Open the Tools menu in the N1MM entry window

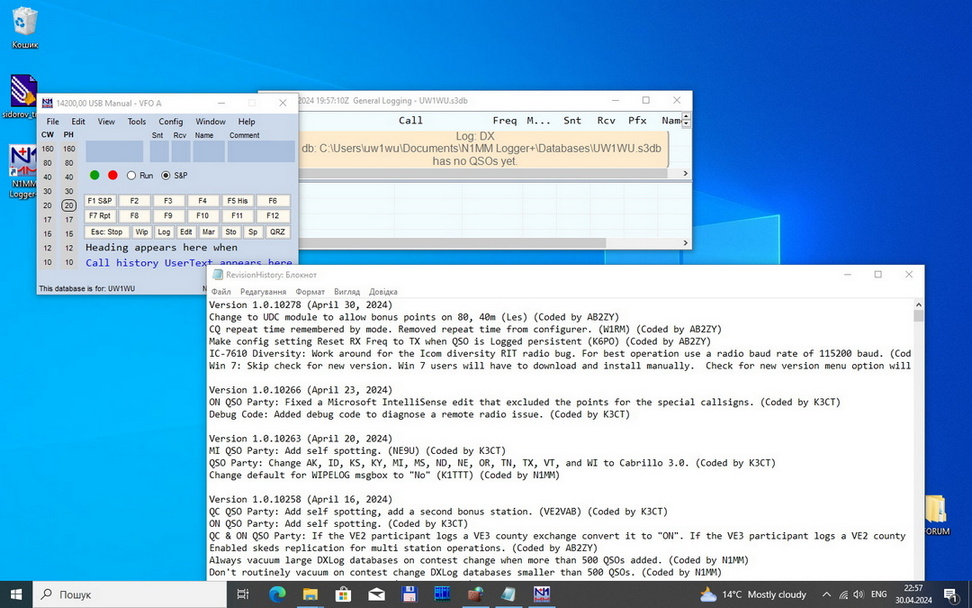coord(136,121)
